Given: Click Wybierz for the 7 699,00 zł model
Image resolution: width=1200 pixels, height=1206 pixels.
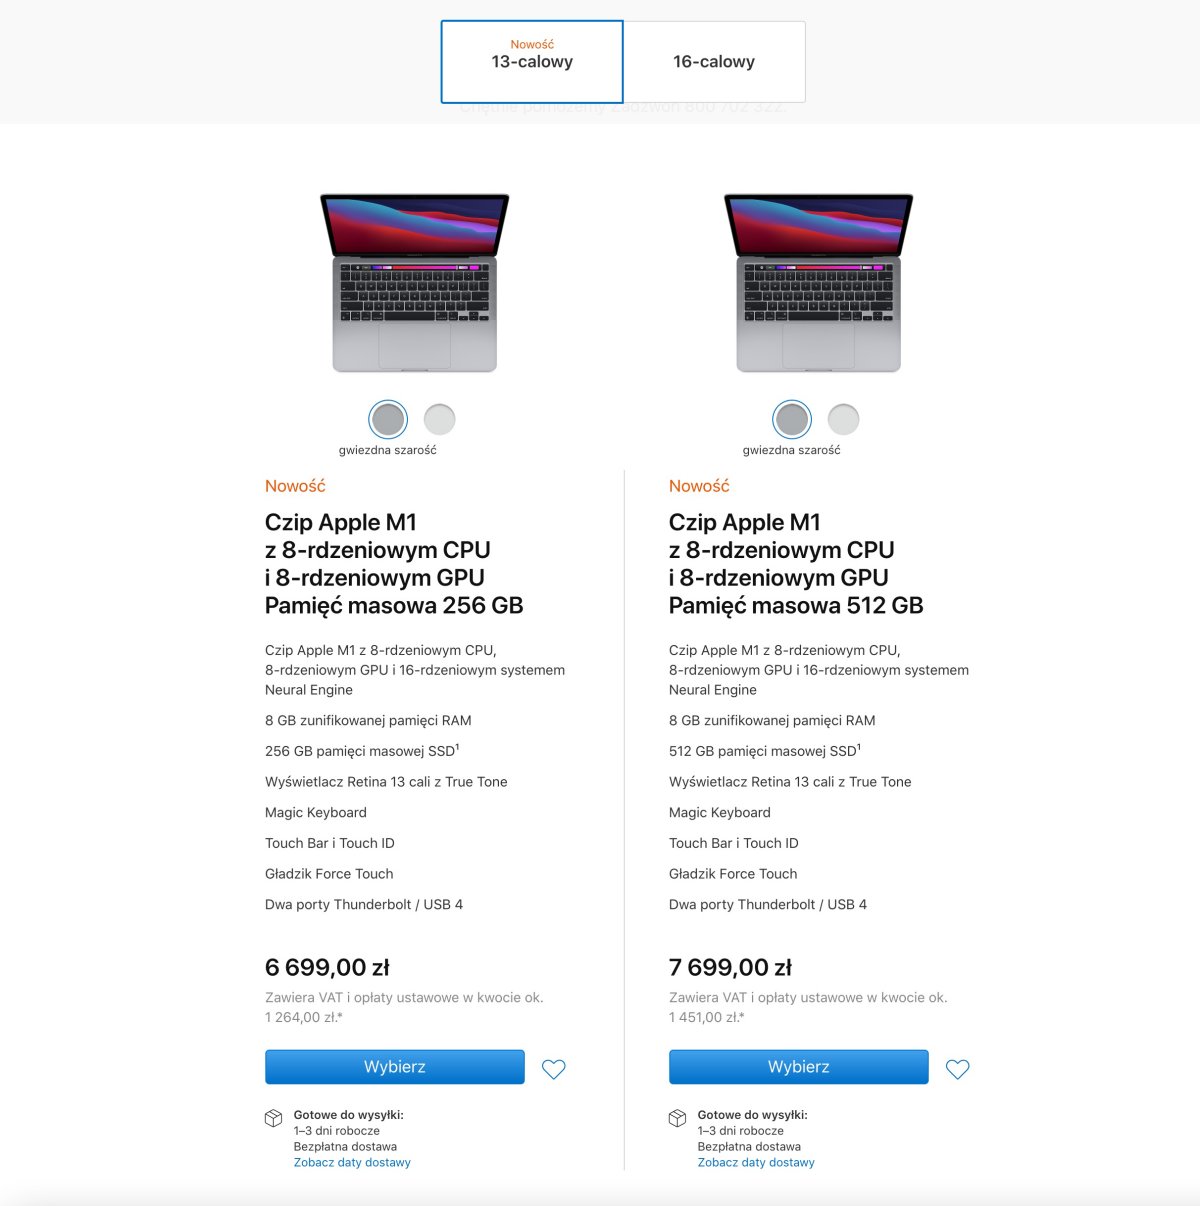Looking at the screenshot, I should pyautogui.click(x=799, y=1067).
